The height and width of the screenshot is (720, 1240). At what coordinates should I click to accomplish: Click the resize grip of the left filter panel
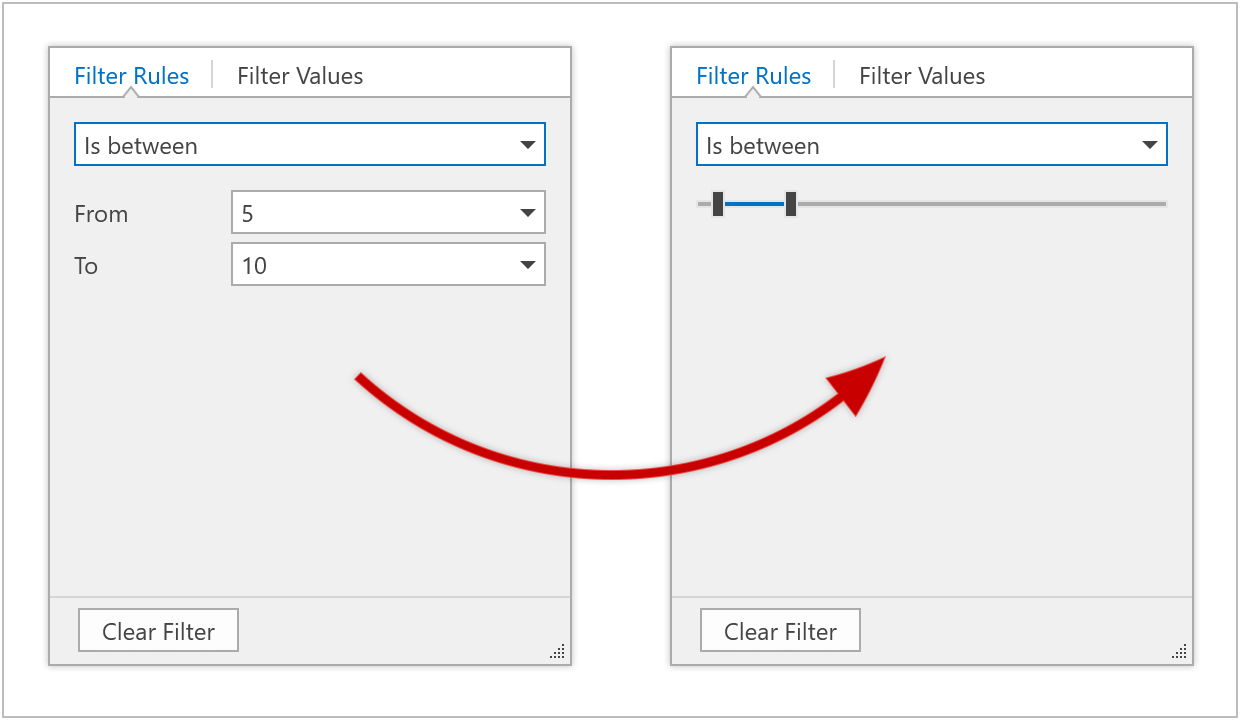coord(558,652)
